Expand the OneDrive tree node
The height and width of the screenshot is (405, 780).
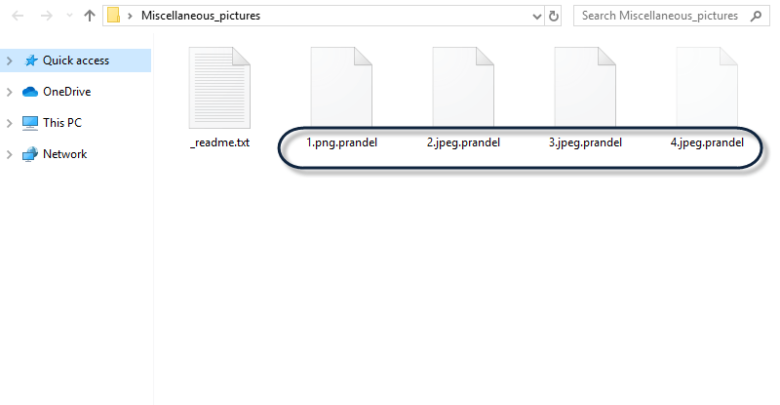(9, 92)
